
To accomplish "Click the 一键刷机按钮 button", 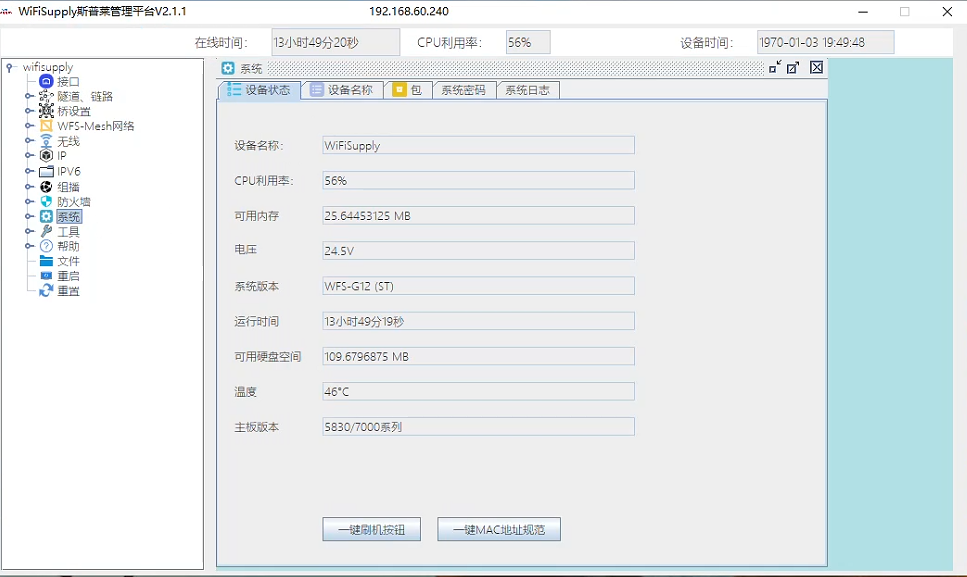I will pos(372,530).
